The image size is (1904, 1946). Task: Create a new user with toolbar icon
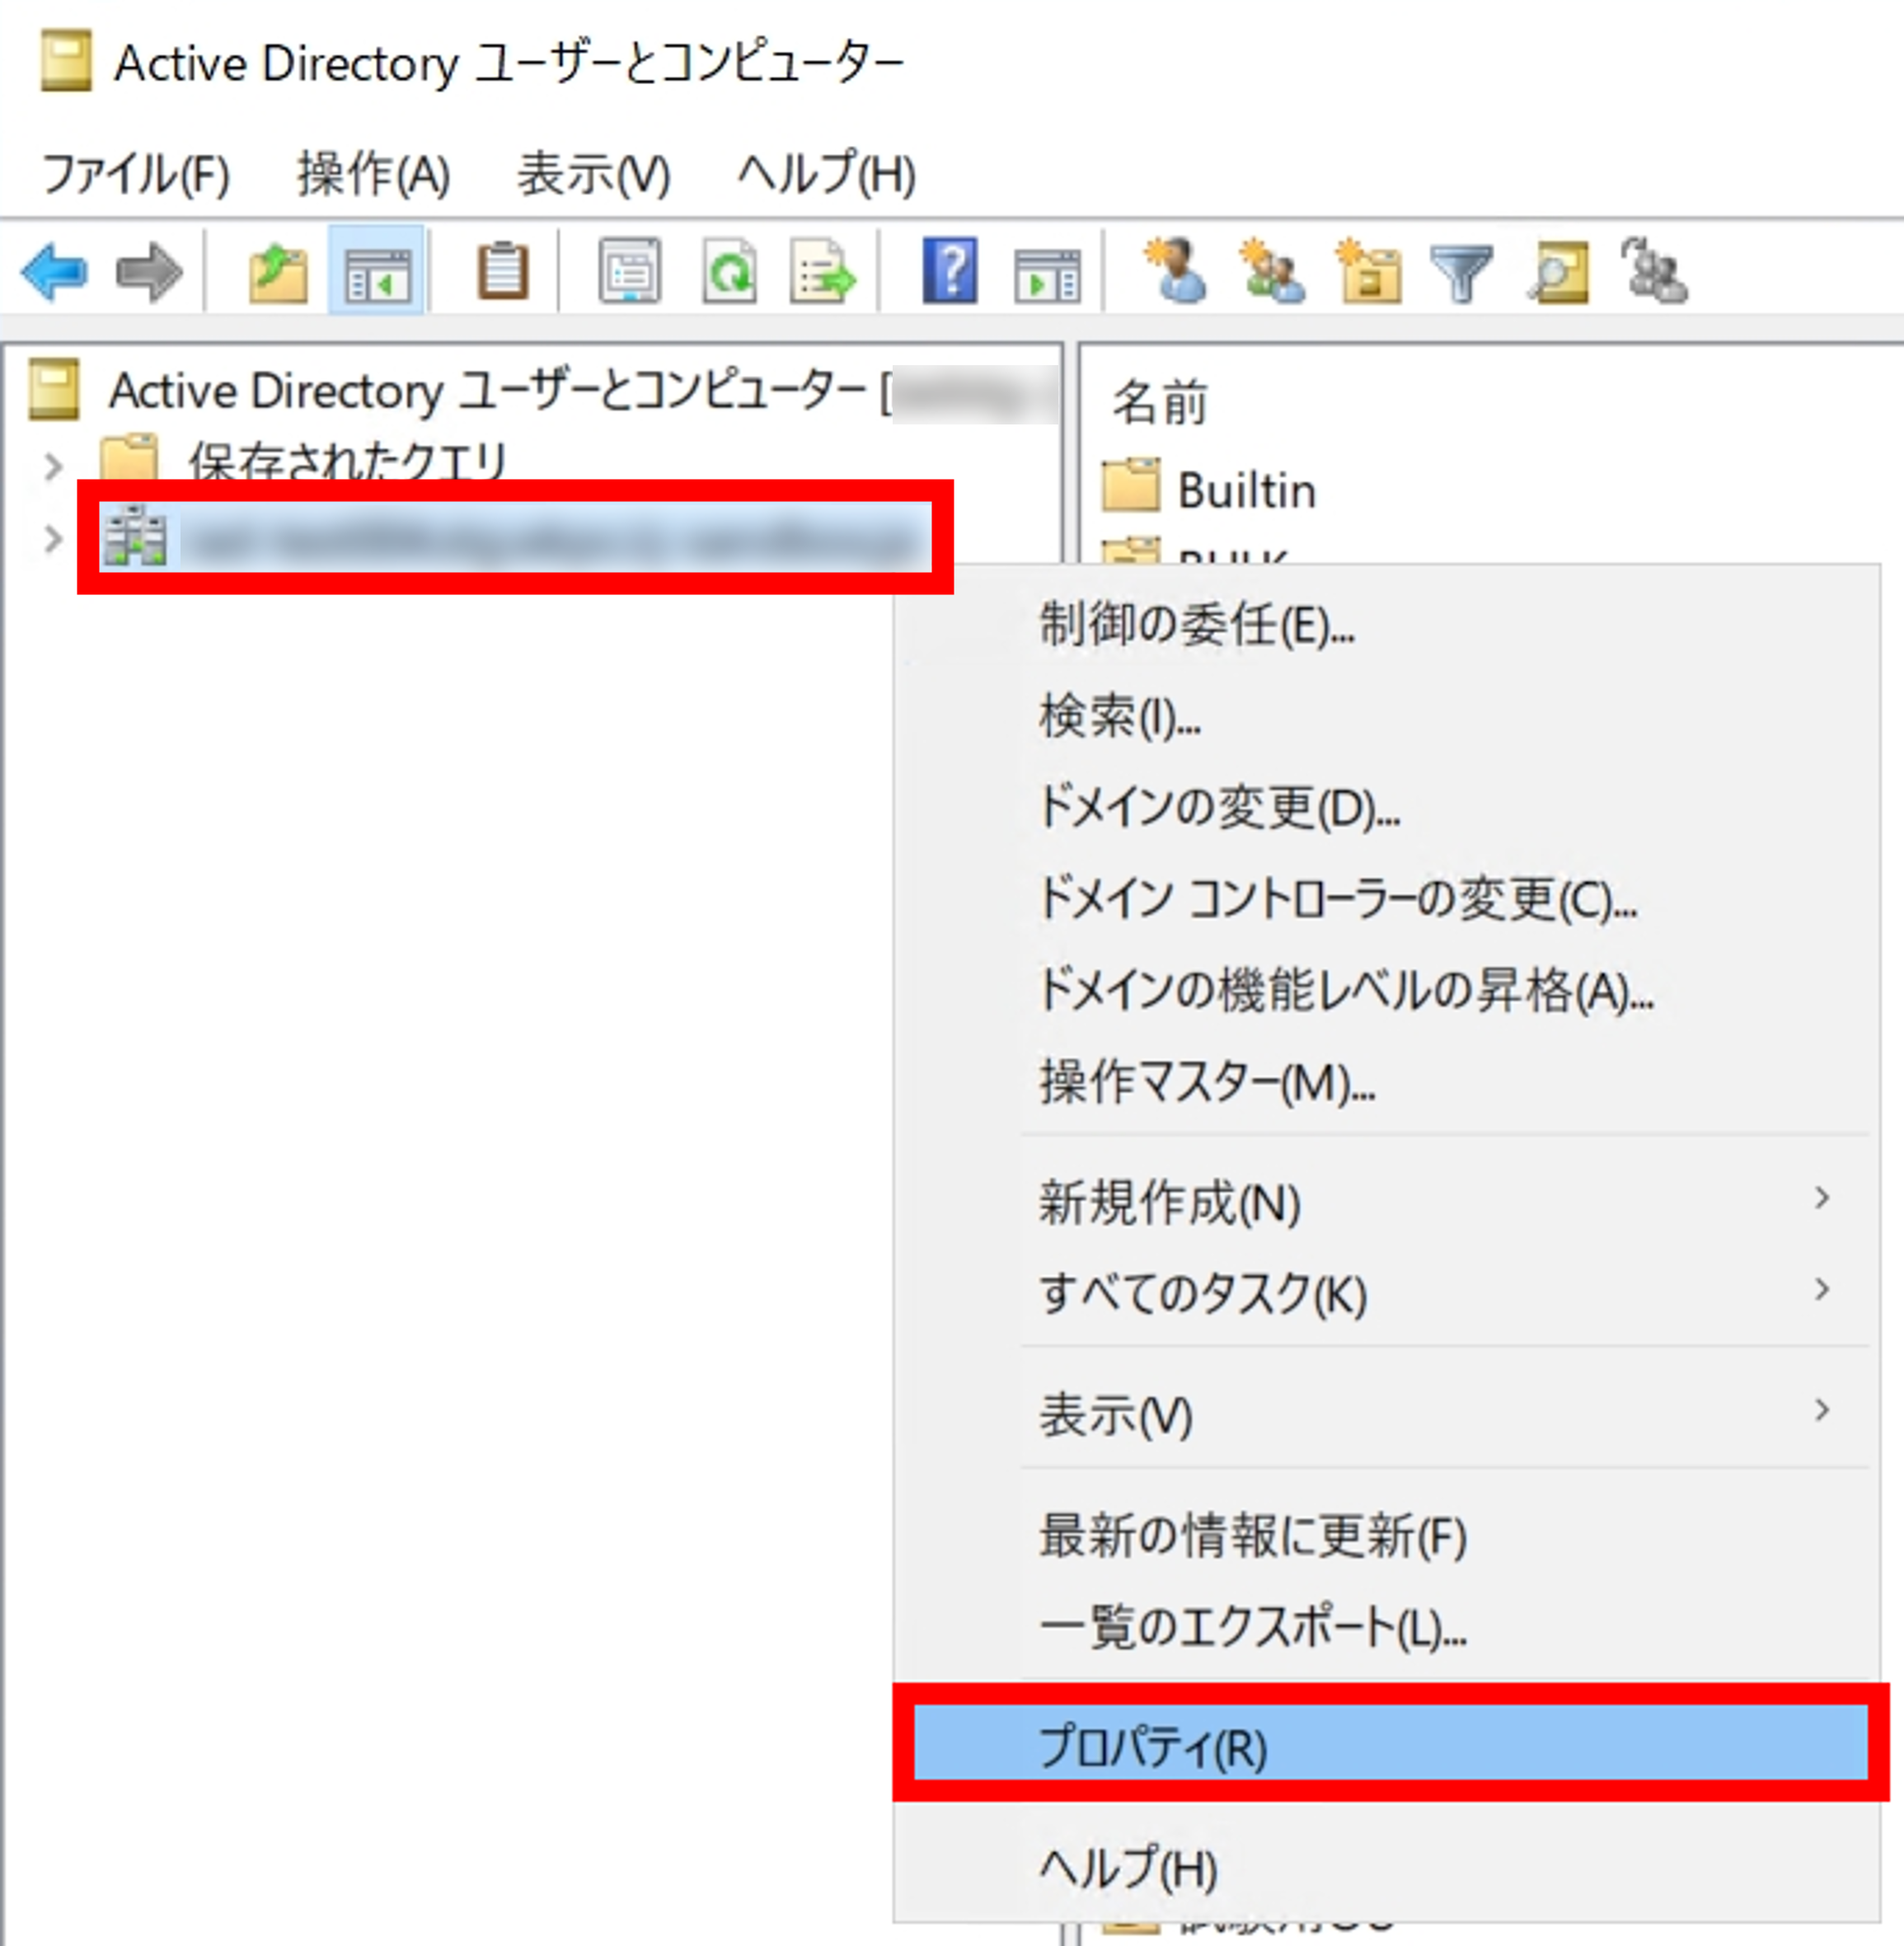[1175, 270]
